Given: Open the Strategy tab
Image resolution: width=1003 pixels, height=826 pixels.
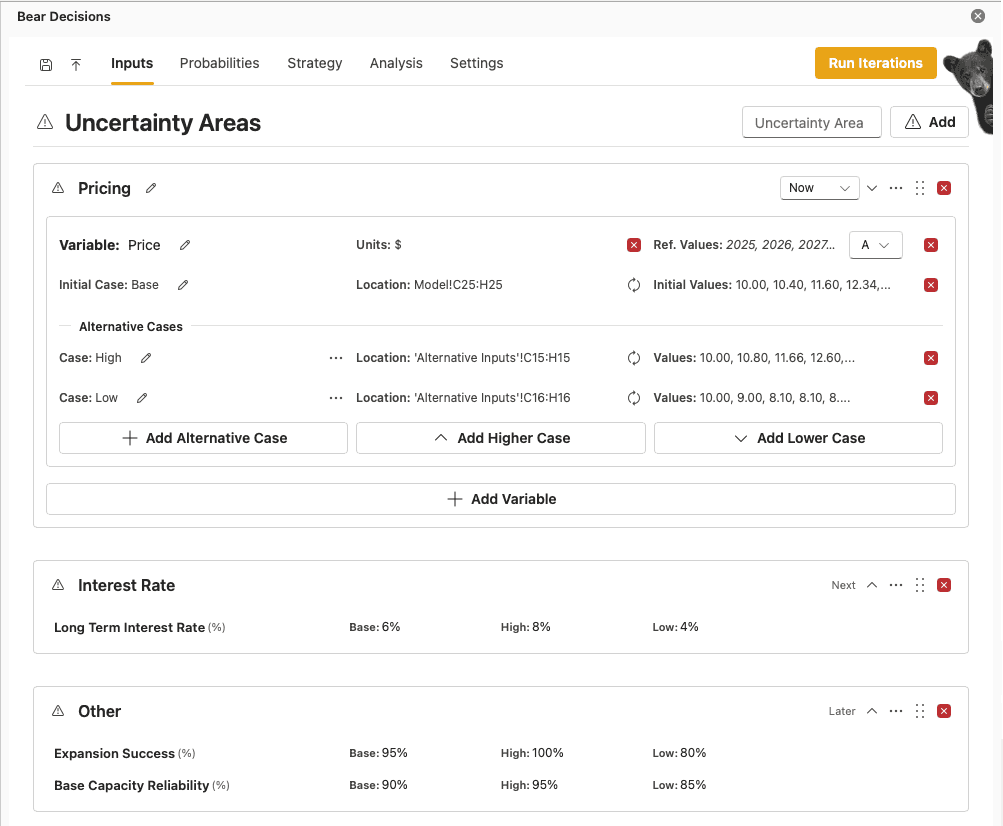Looking at the screenshot, I should [x=315, y=63].
